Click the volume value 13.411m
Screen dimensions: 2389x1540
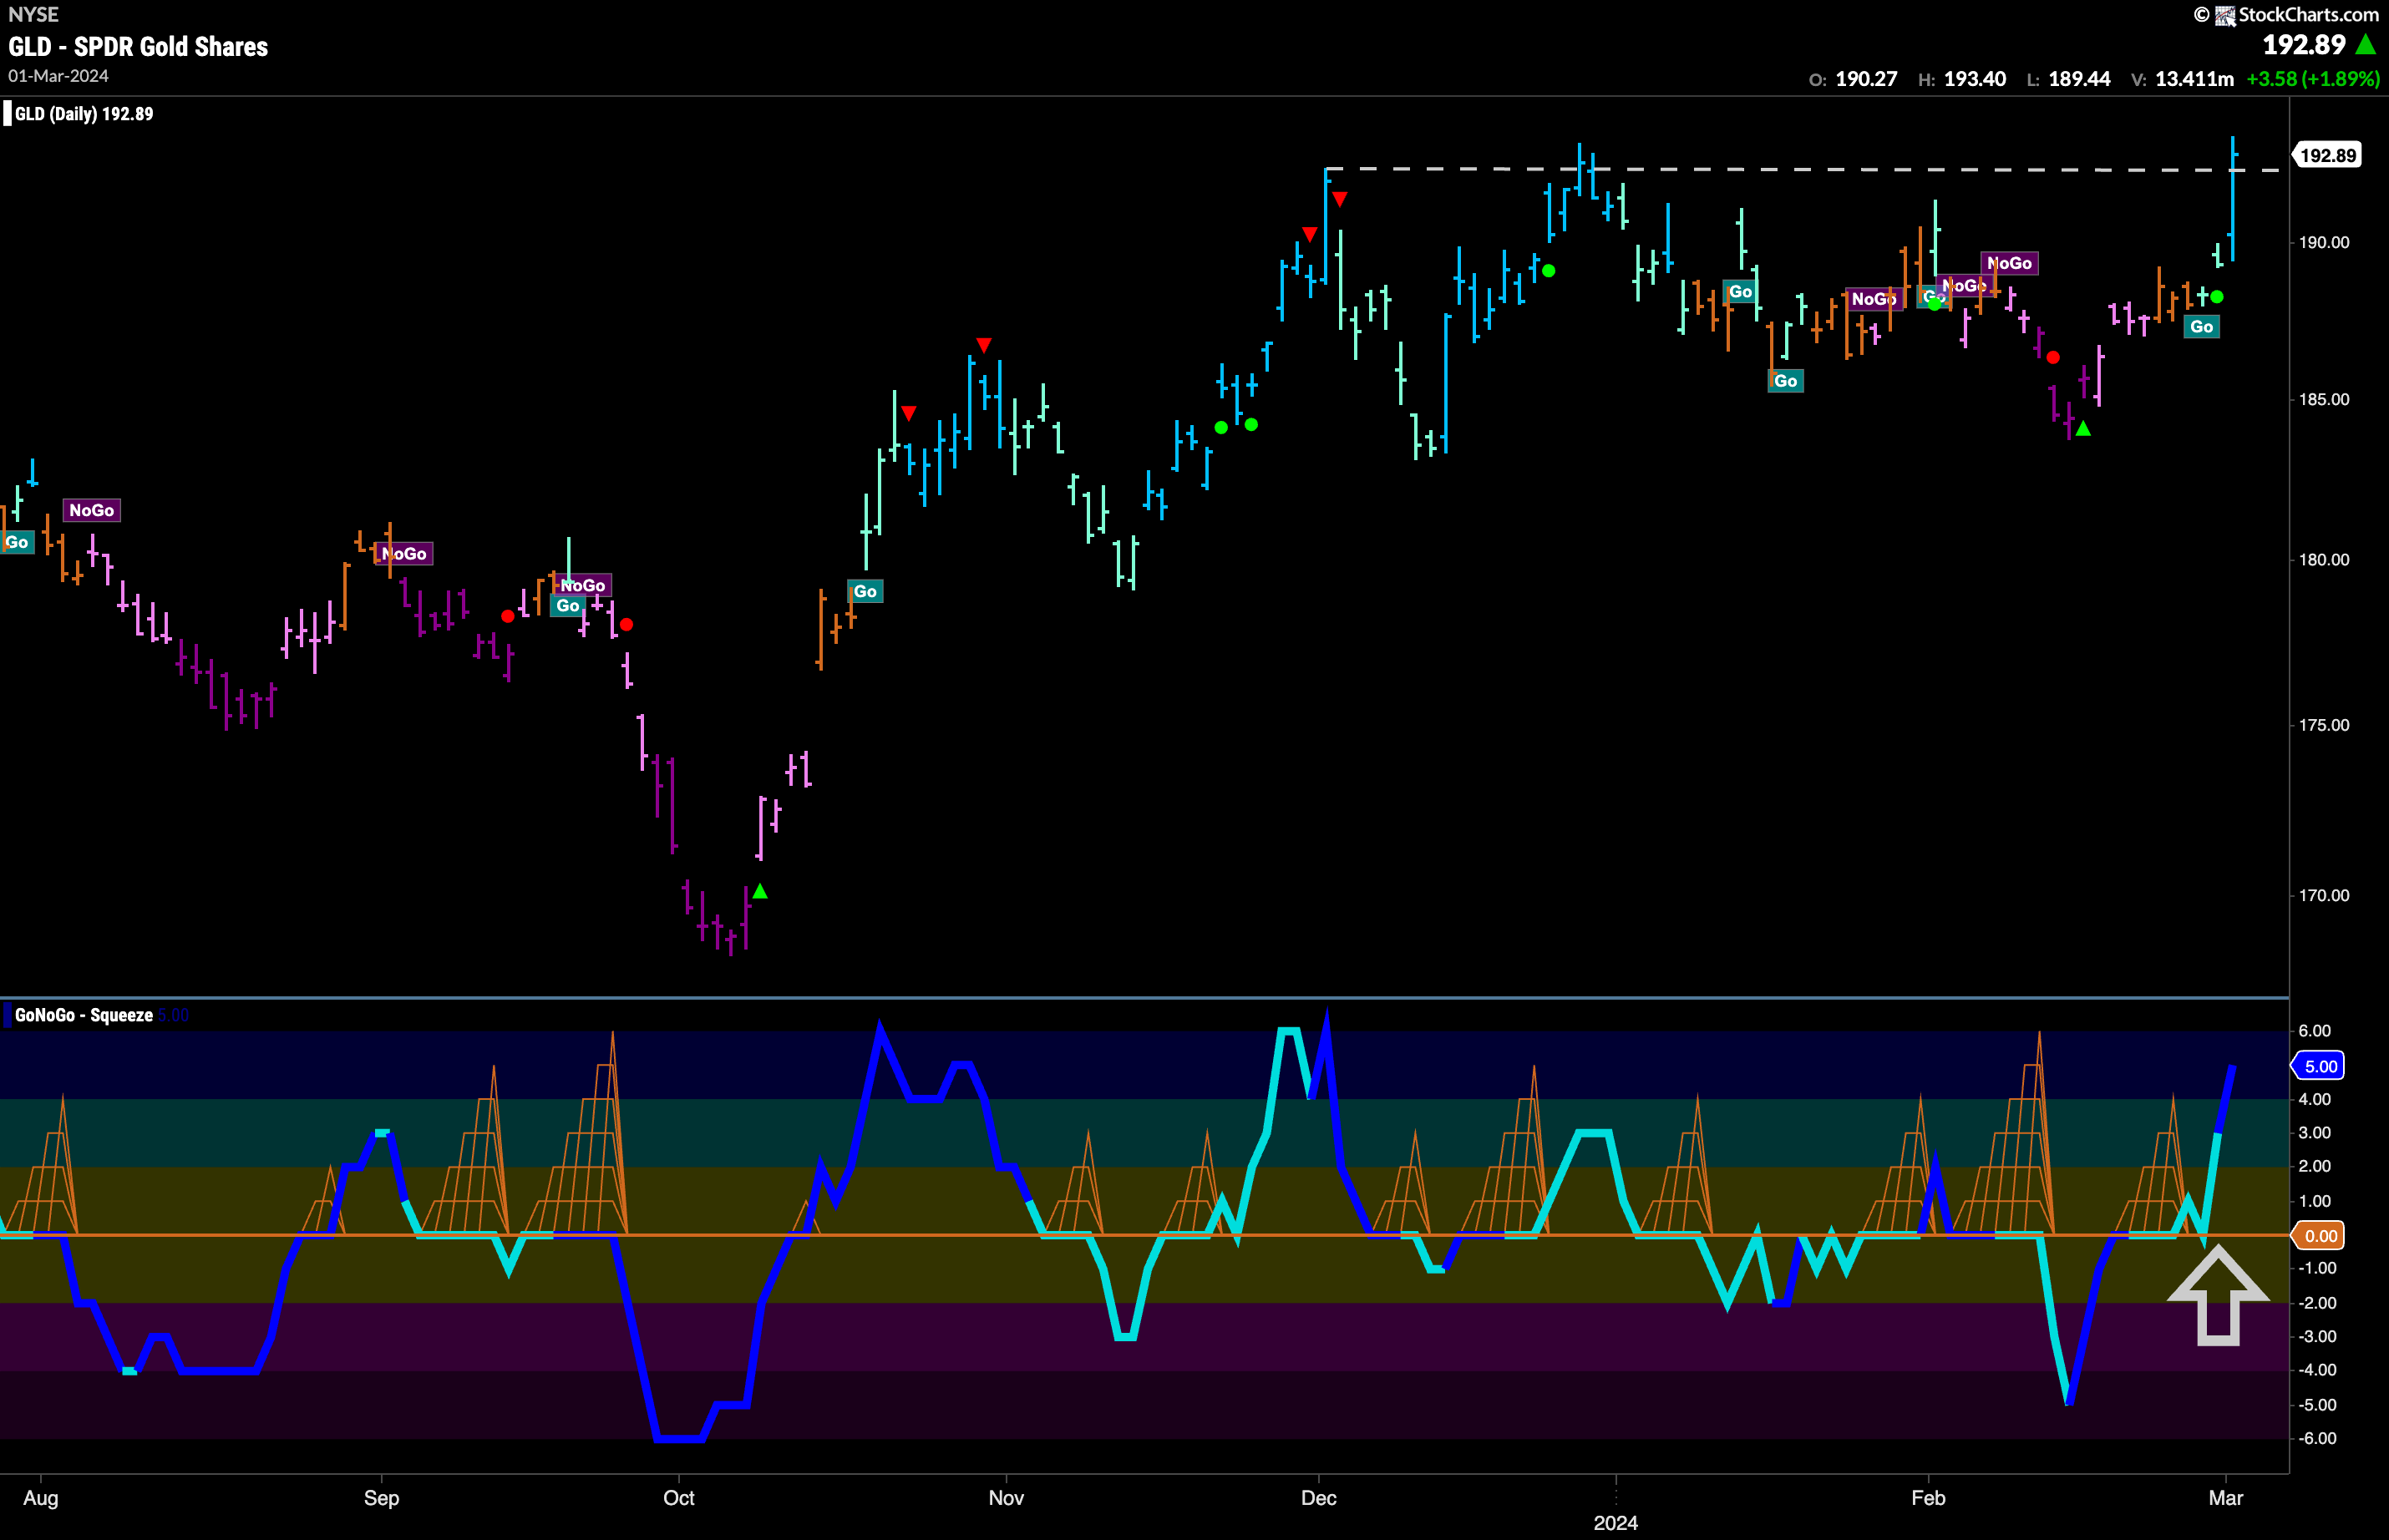coord(2194,79)
